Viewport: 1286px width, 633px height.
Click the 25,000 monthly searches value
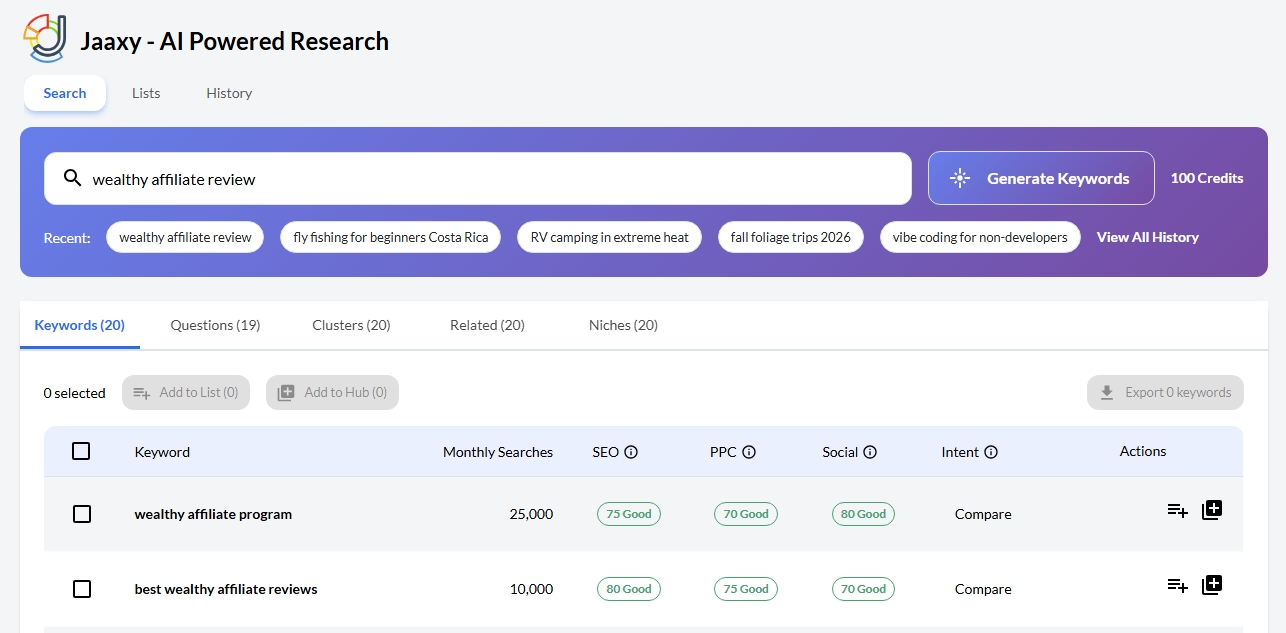tap(531, 514)
